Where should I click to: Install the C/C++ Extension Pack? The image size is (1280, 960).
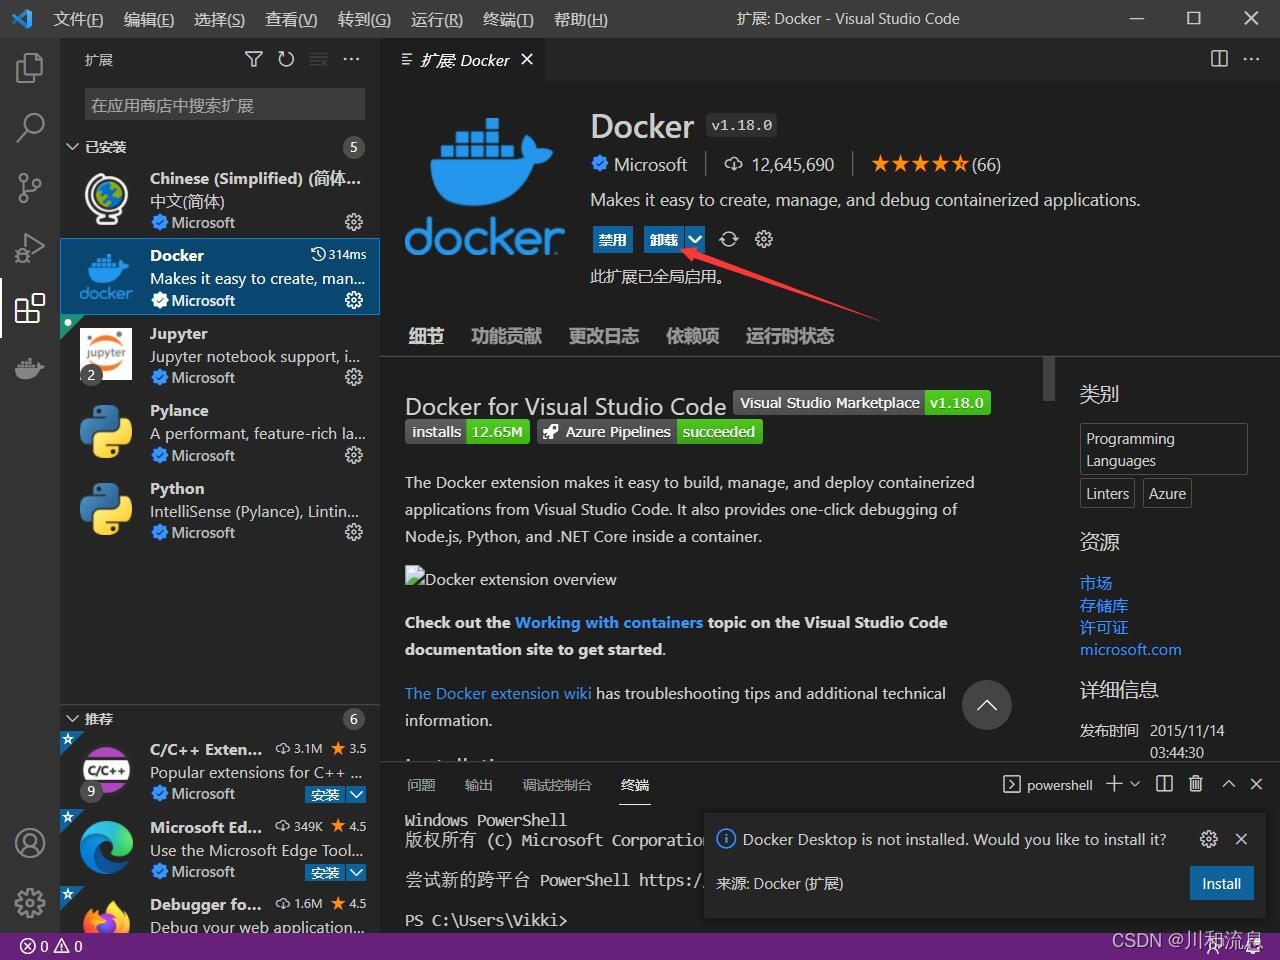[325, 795]
